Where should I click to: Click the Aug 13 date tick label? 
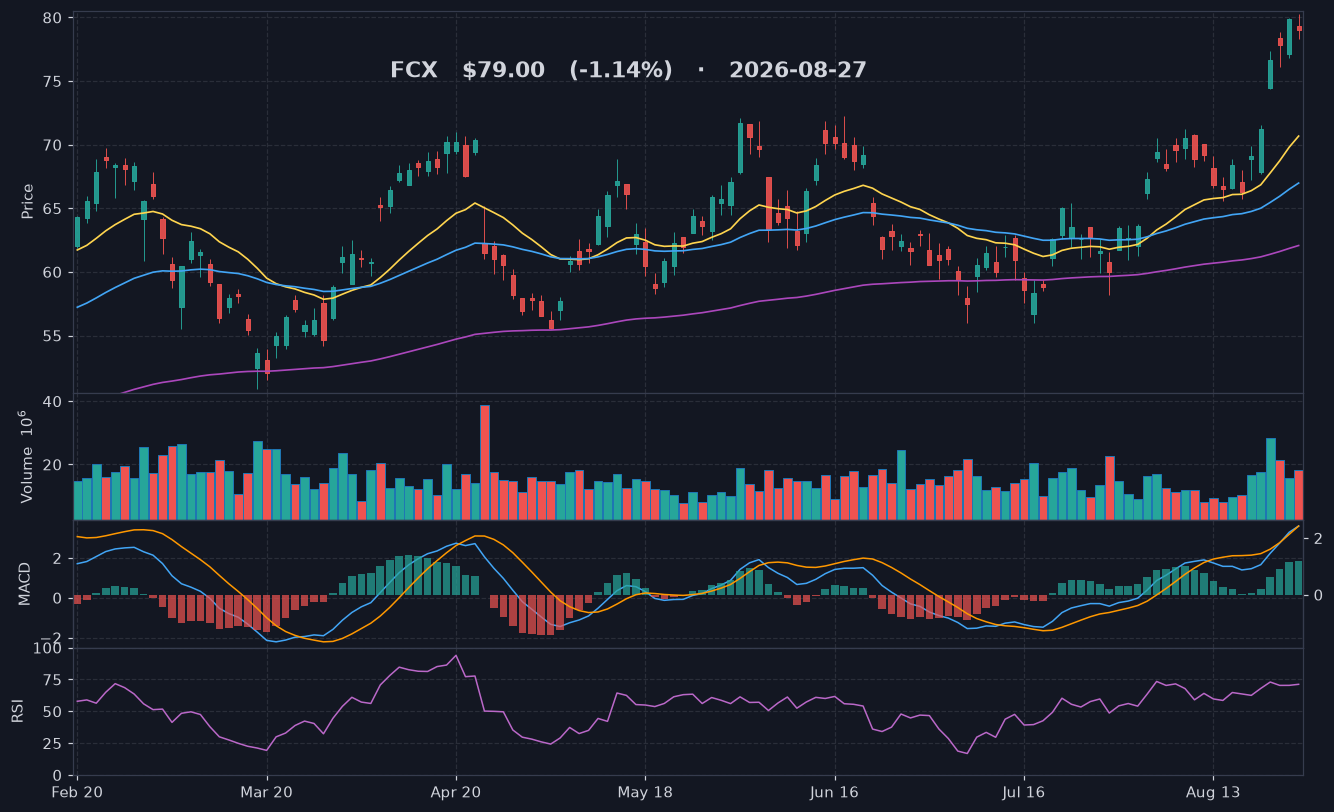coord(1213,792)
